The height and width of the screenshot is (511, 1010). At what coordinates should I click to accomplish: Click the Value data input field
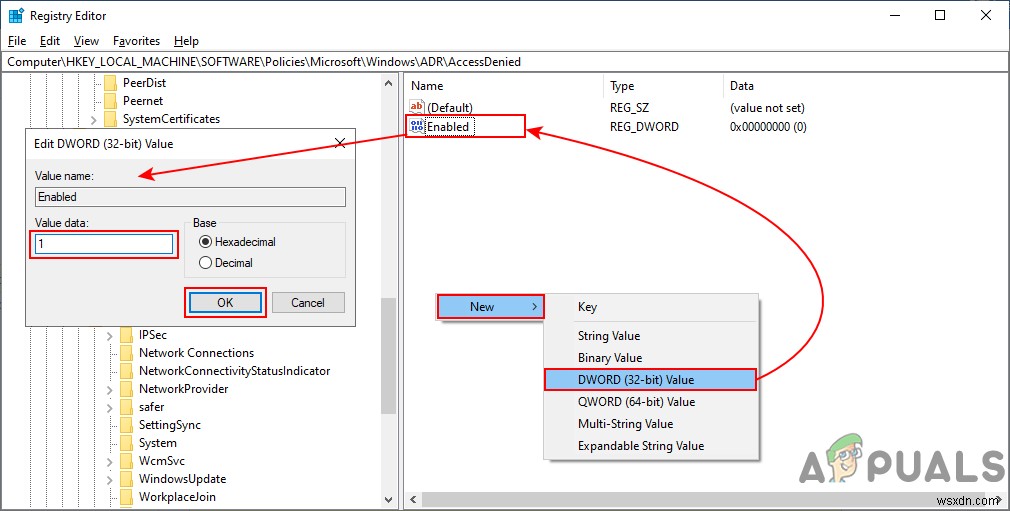coord(104,244)
